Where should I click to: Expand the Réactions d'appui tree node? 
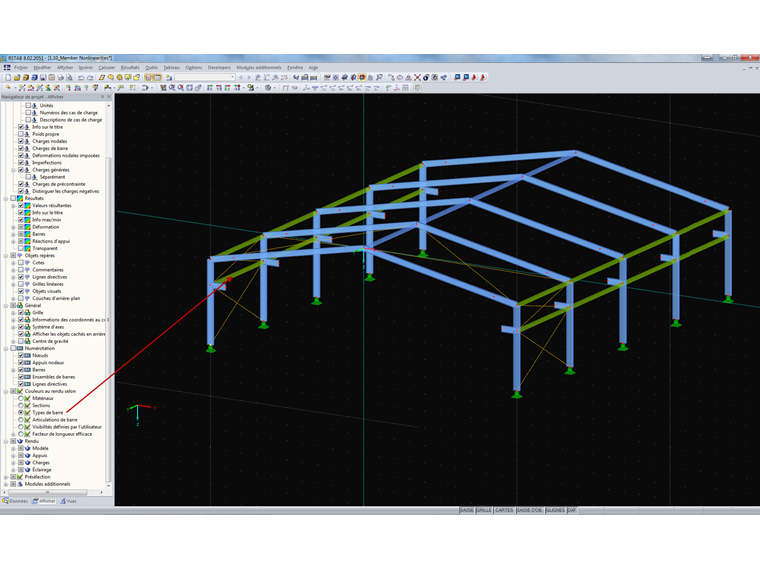tap(14, 241)
